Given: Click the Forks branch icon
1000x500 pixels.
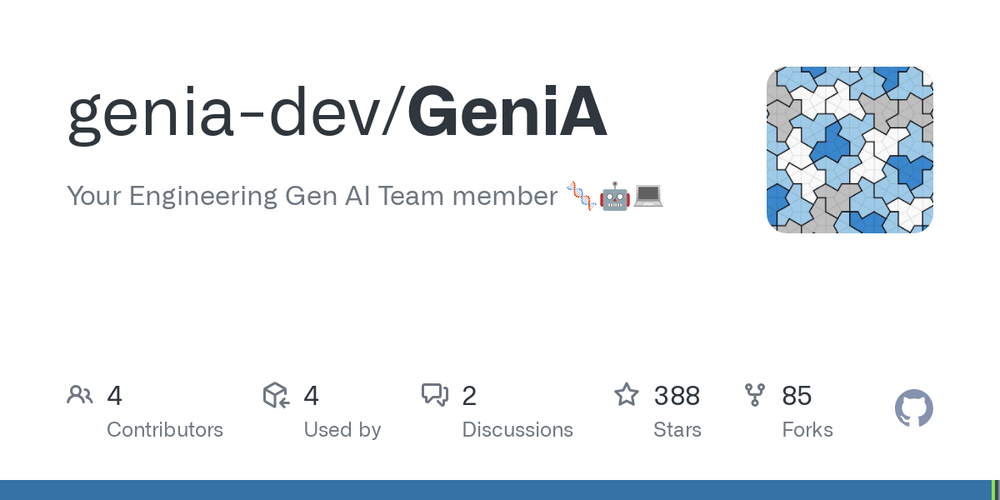Looking at the screenshot, I should [755, 395].
